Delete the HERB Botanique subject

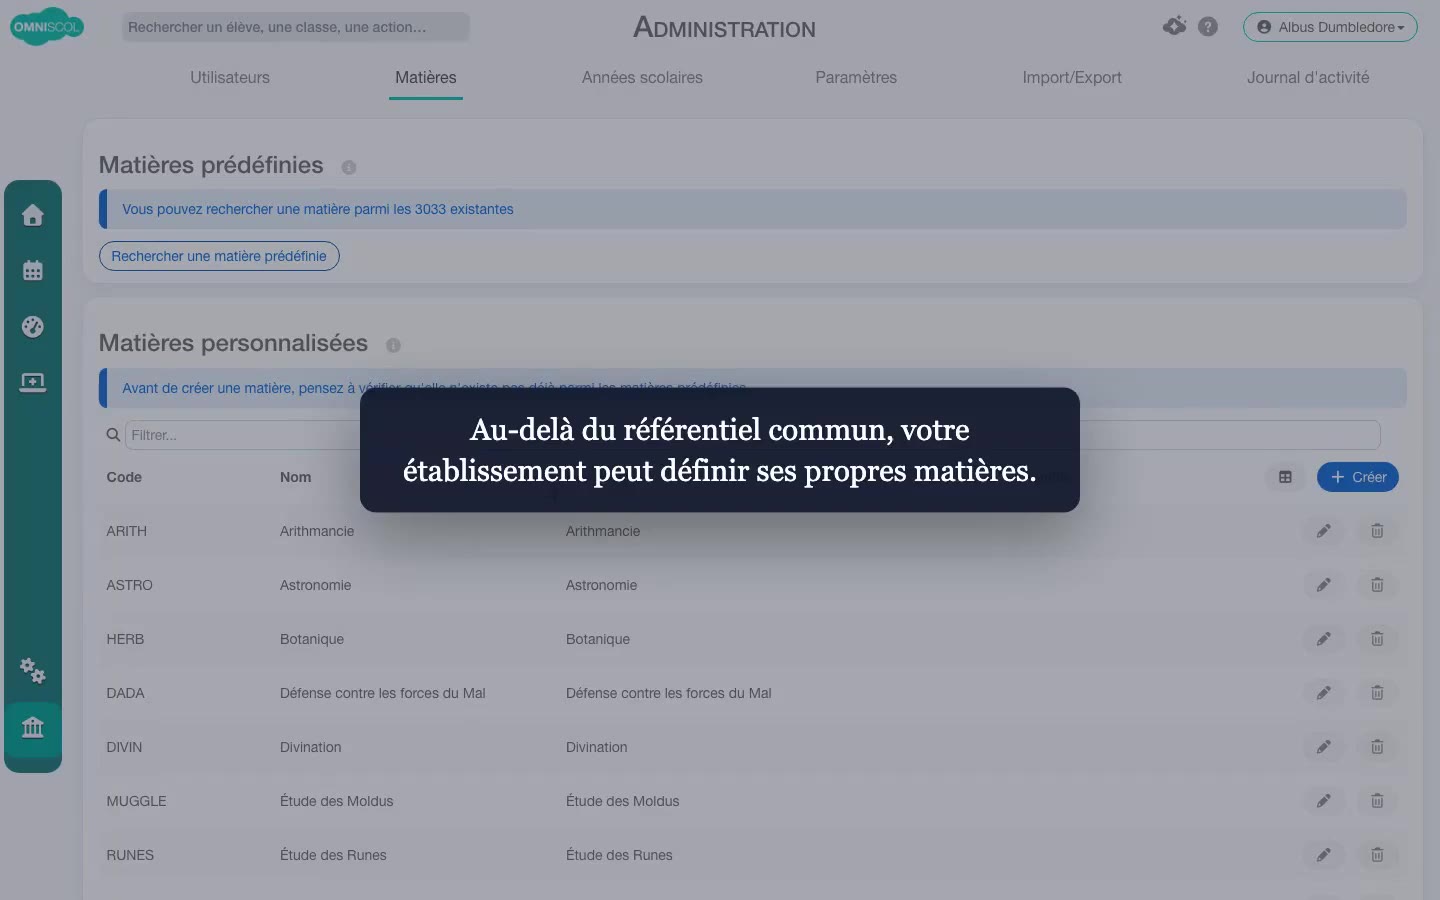pos(1377,639)
